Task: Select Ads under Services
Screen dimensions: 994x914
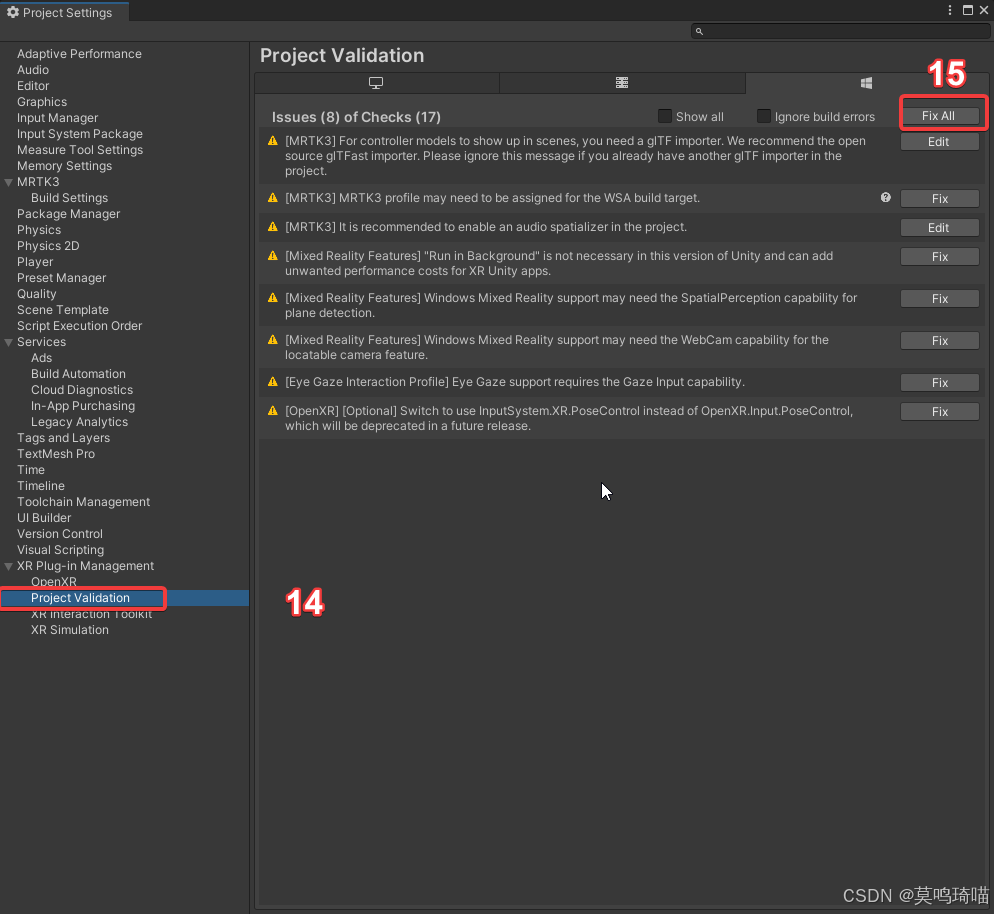Action: pos(41,358)
